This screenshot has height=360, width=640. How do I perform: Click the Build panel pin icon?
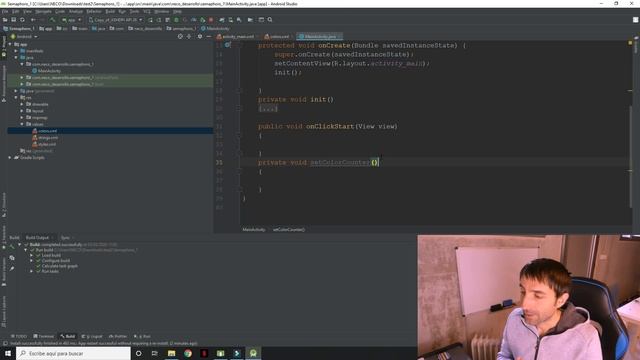[12, 268]
